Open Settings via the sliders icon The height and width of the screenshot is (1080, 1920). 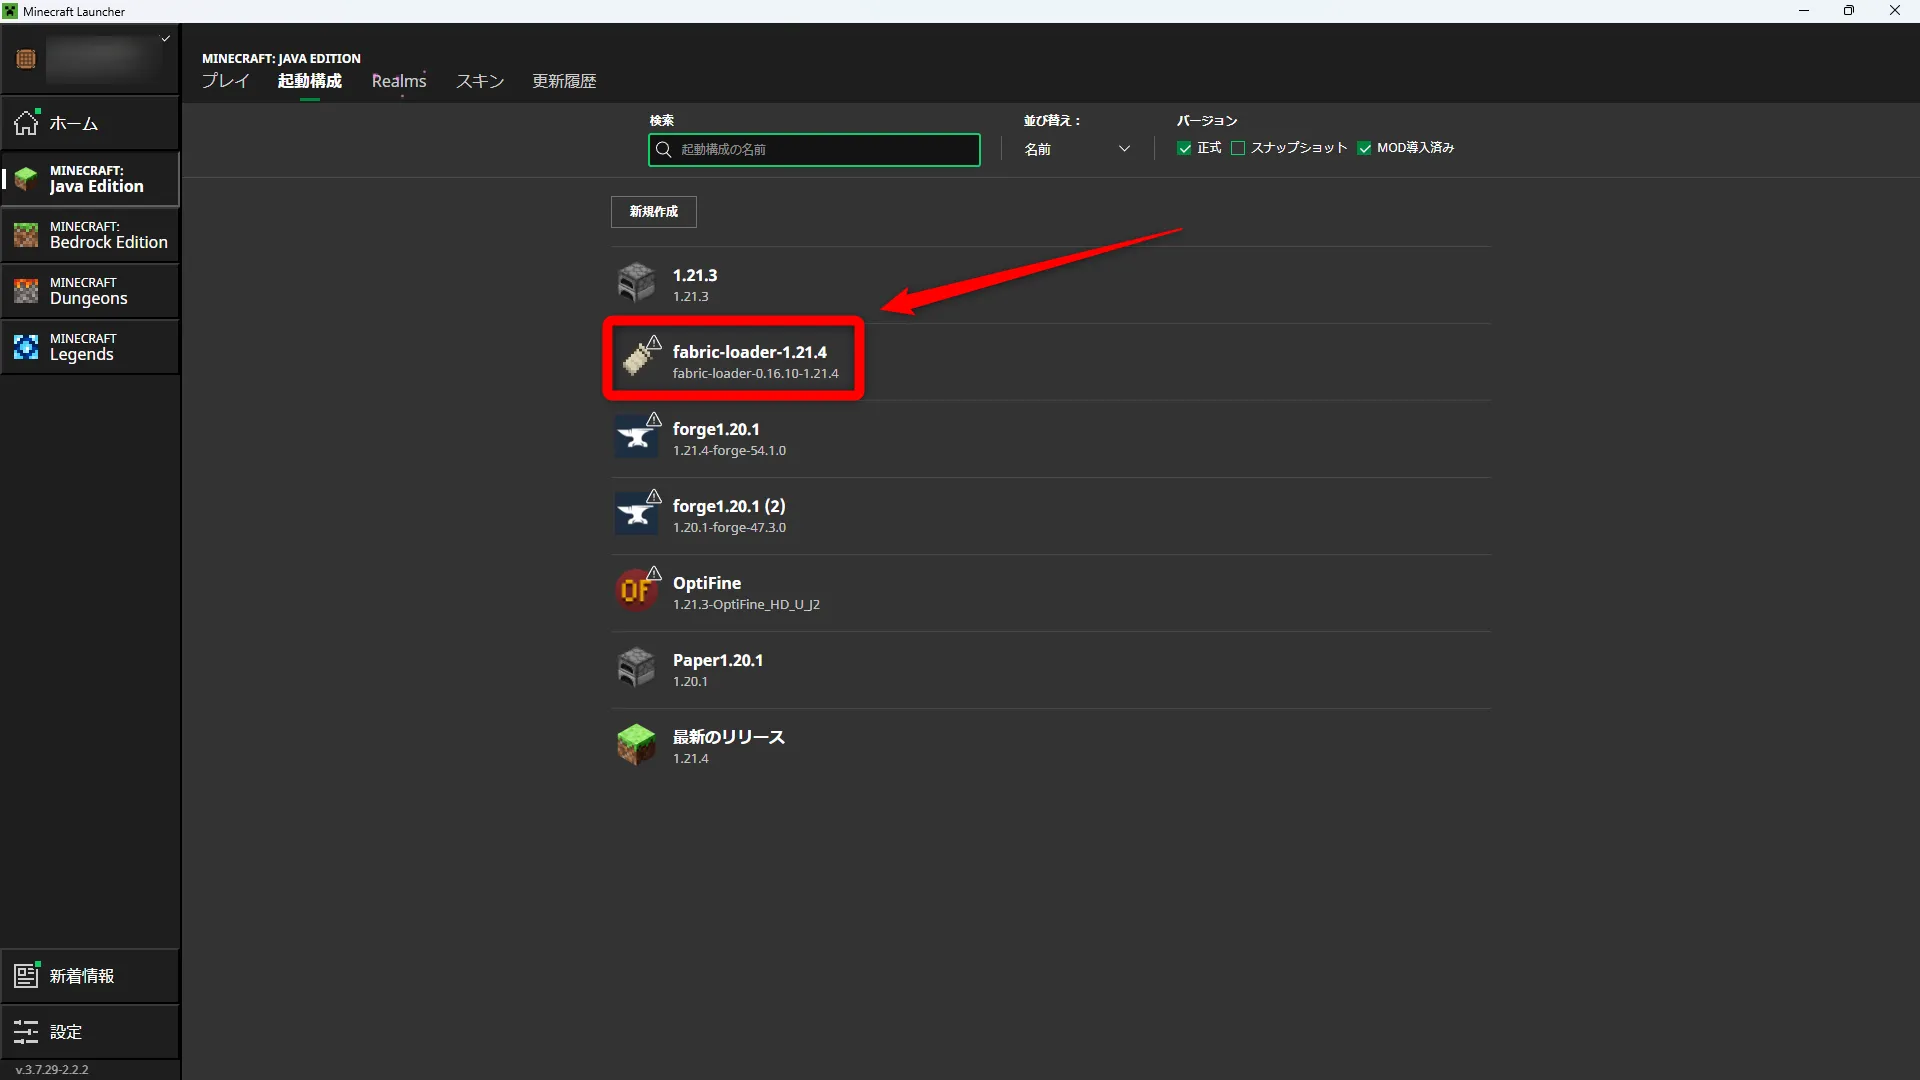click(26, 1031)
